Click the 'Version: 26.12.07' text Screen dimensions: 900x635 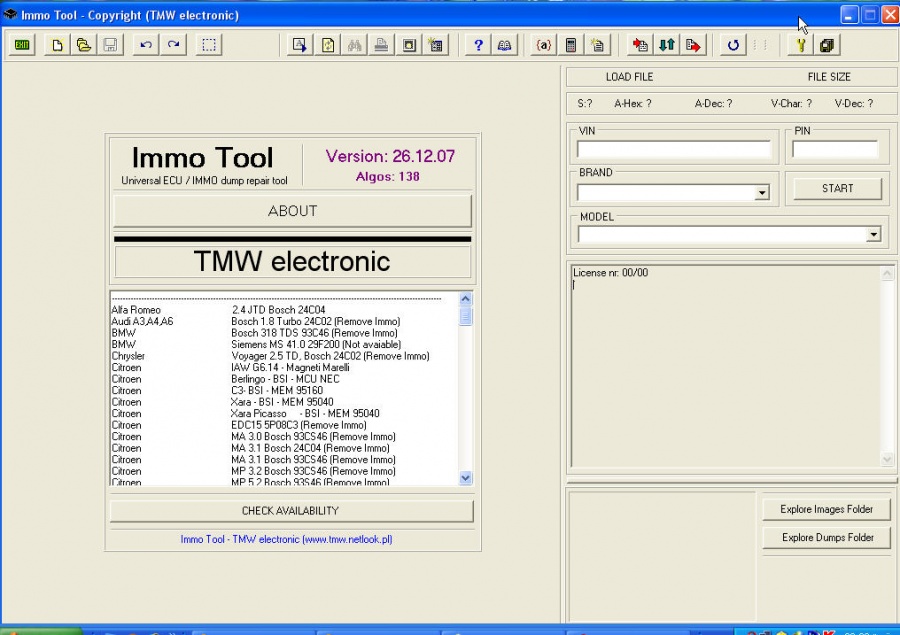click(390, 156)
